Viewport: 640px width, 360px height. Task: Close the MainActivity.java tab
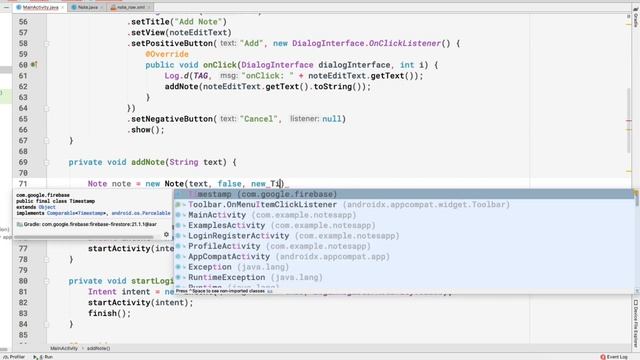pyautogui.click(x=62, y=7)
